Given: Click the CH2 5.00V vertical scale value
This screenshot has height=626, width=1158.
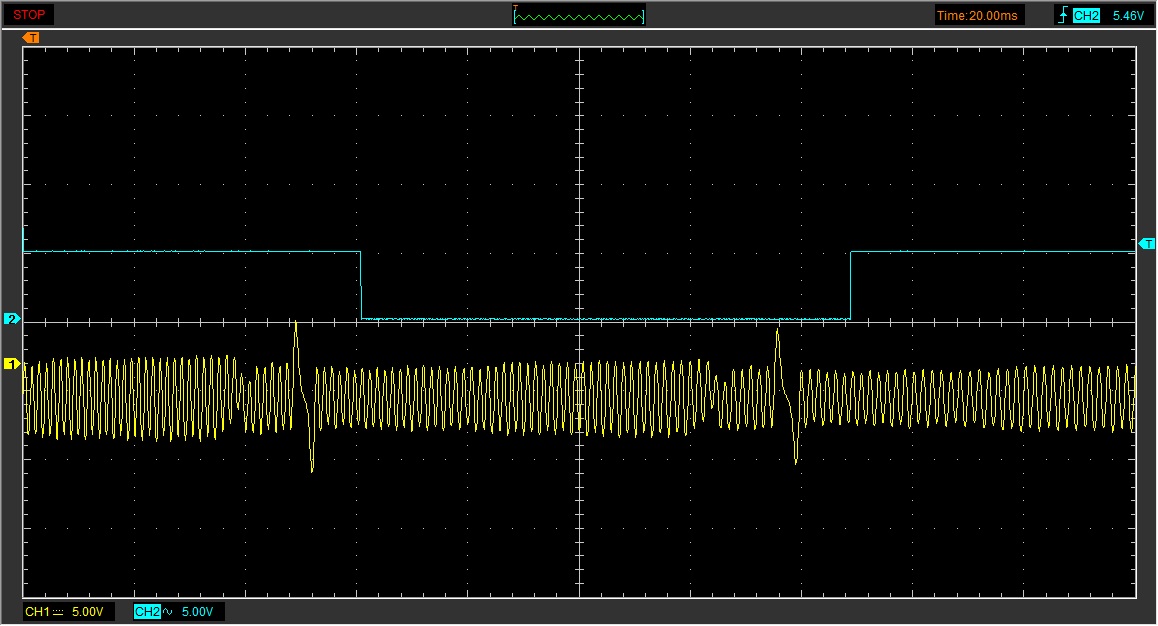Looking at the screenshot, I should point(197,612).
